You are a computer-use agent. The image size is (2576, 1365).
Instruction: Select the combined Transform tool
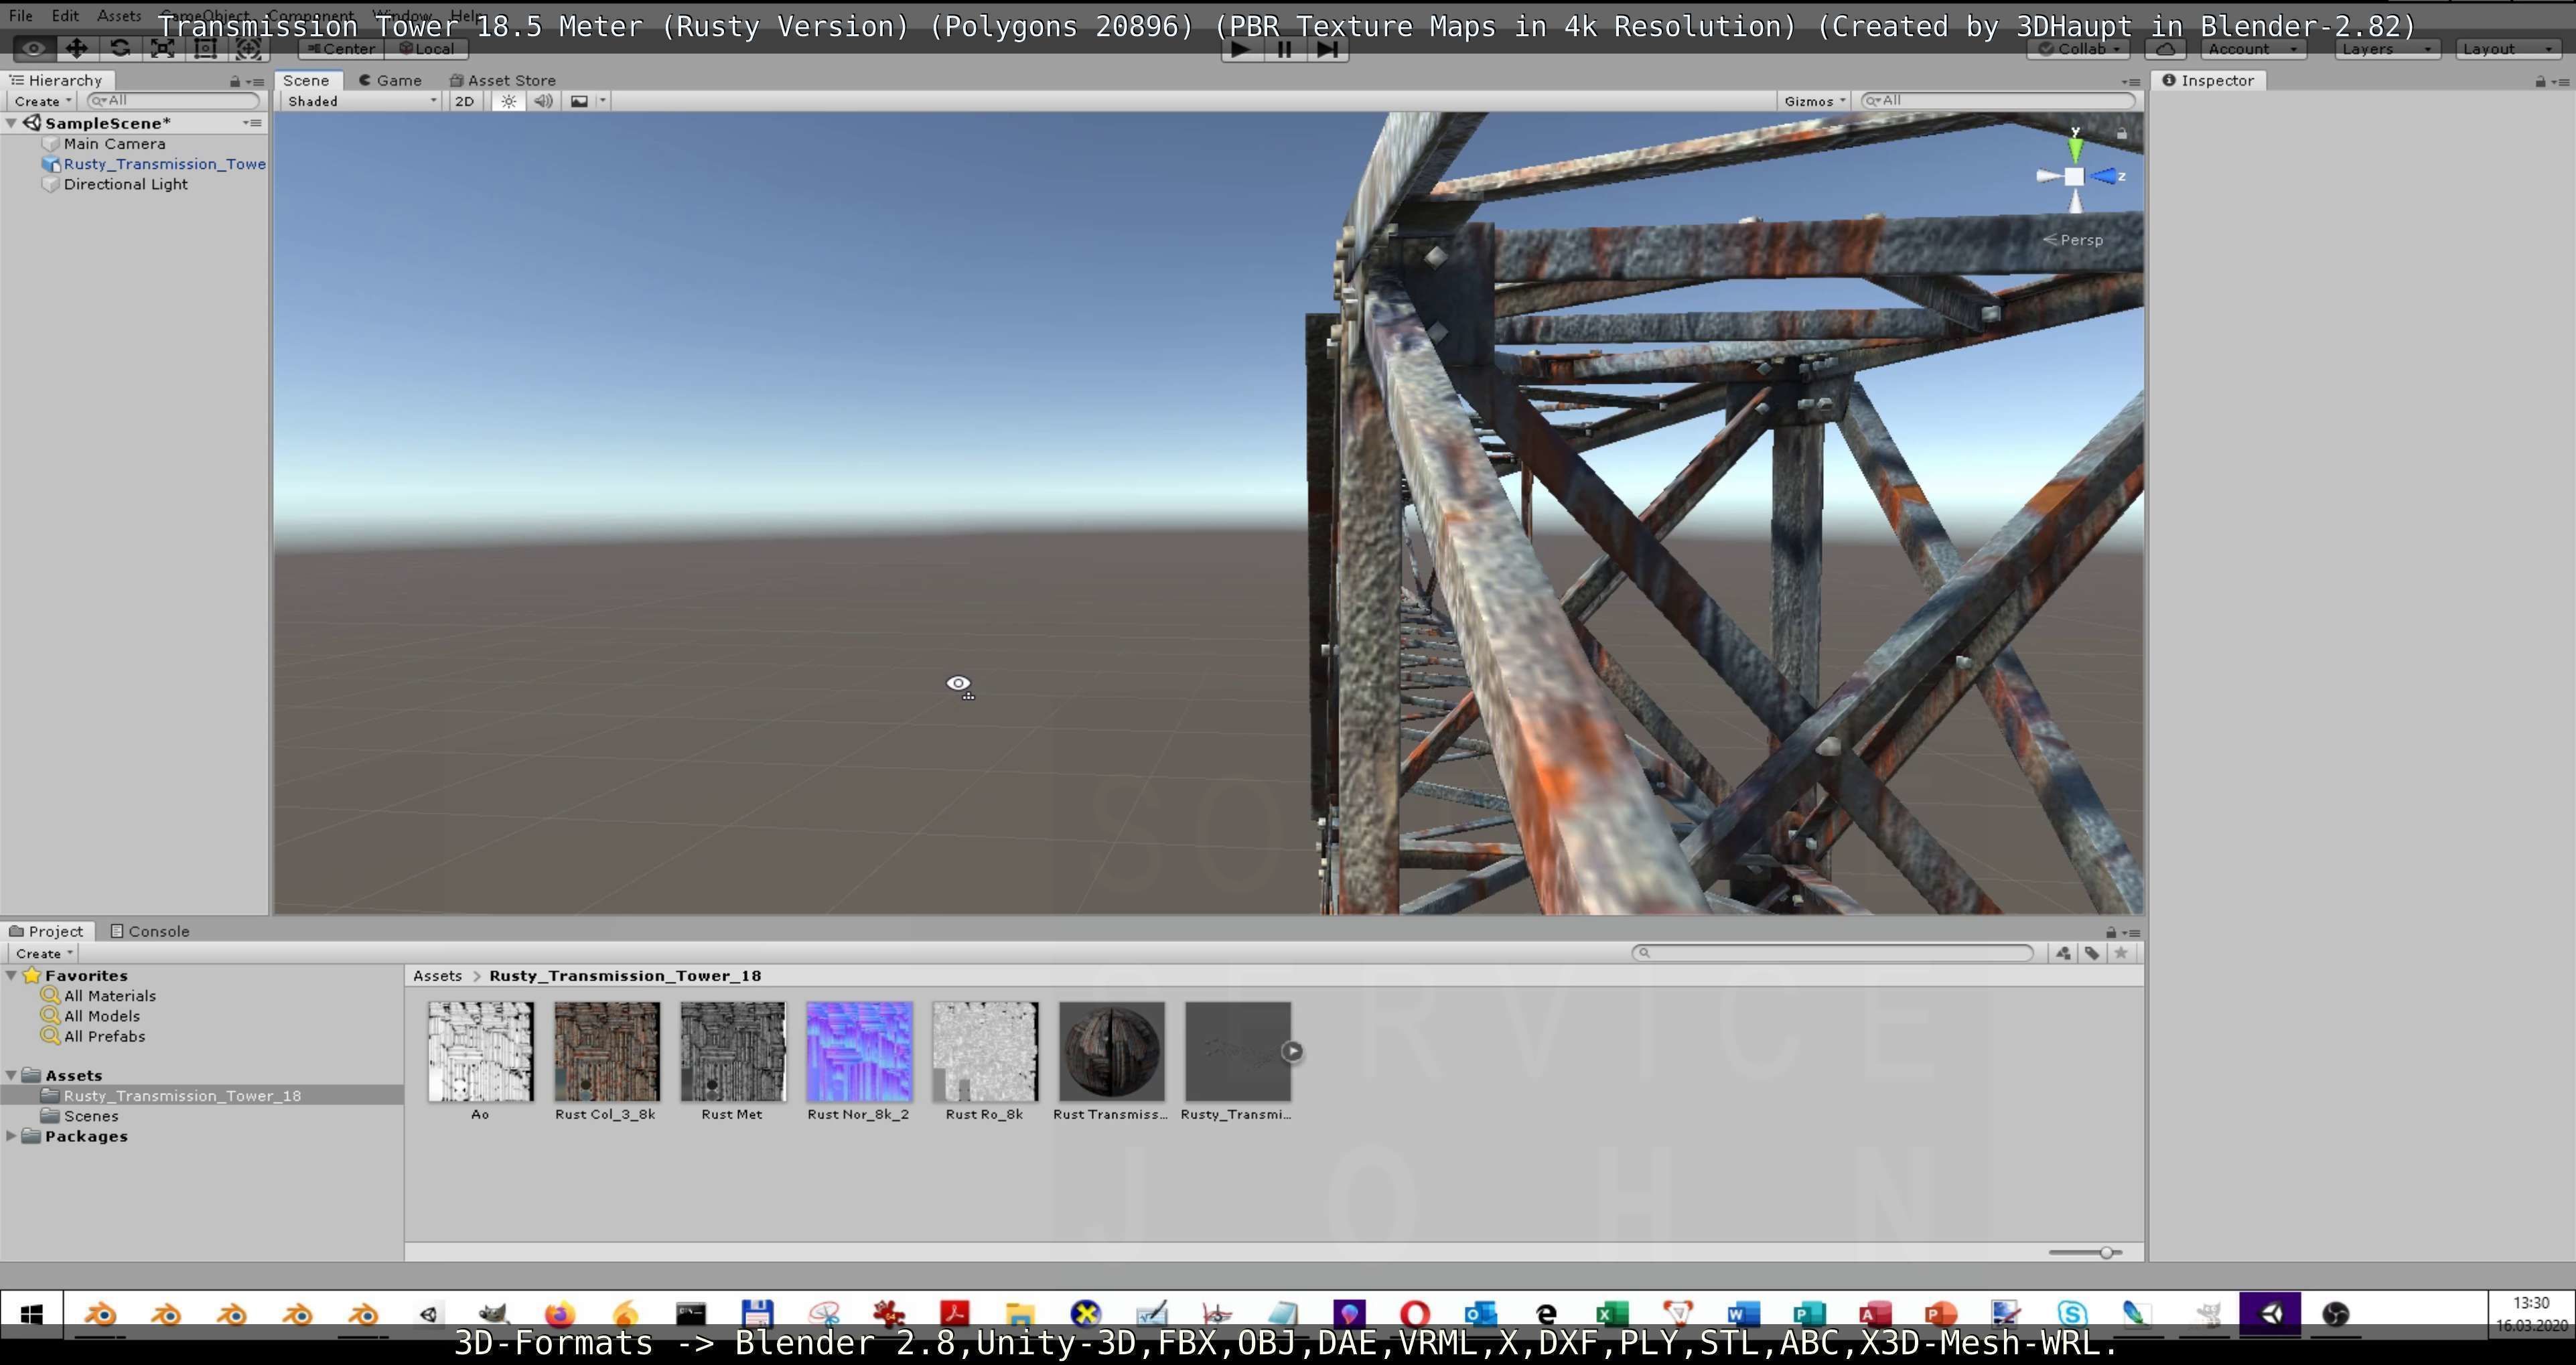pos(249,48)
